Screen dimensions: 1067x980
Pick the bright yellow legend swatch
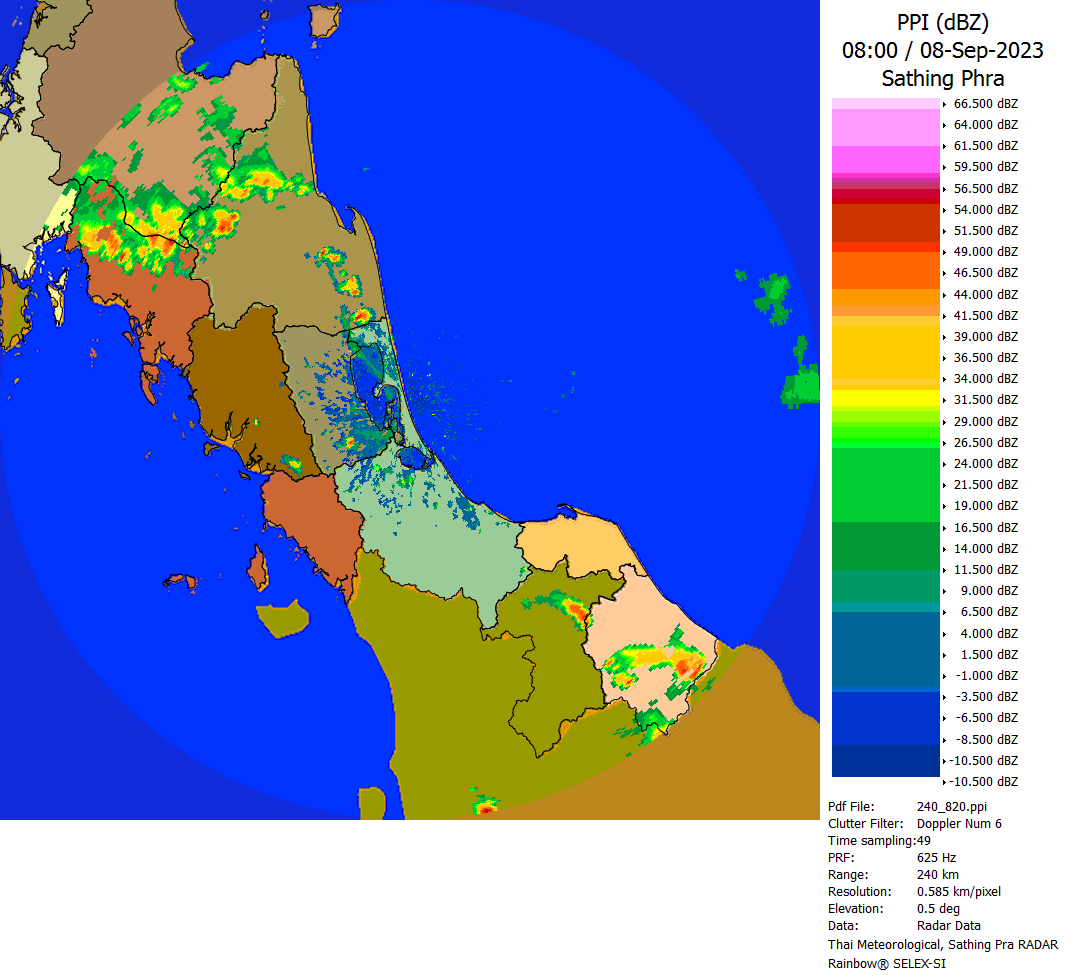click(886, 398)
